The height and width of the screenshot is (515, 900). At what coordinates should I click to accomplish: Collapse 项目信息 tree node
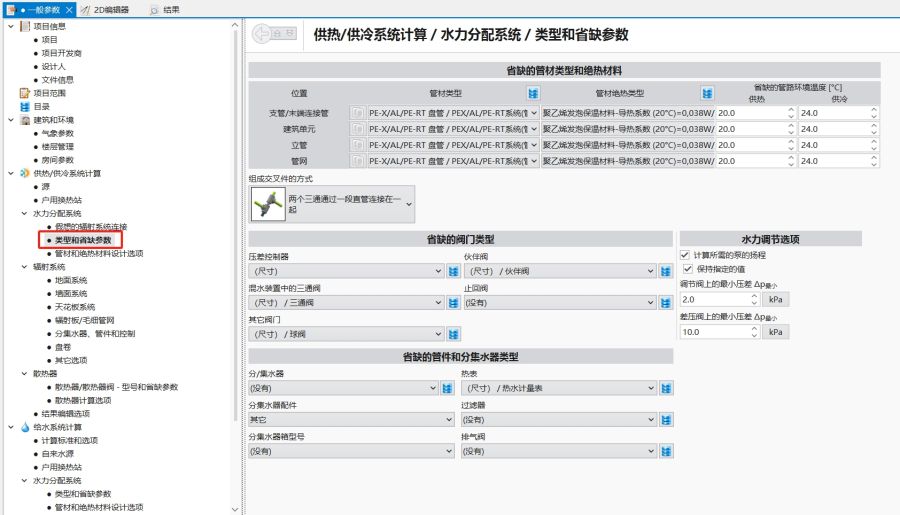click(10, 26)
